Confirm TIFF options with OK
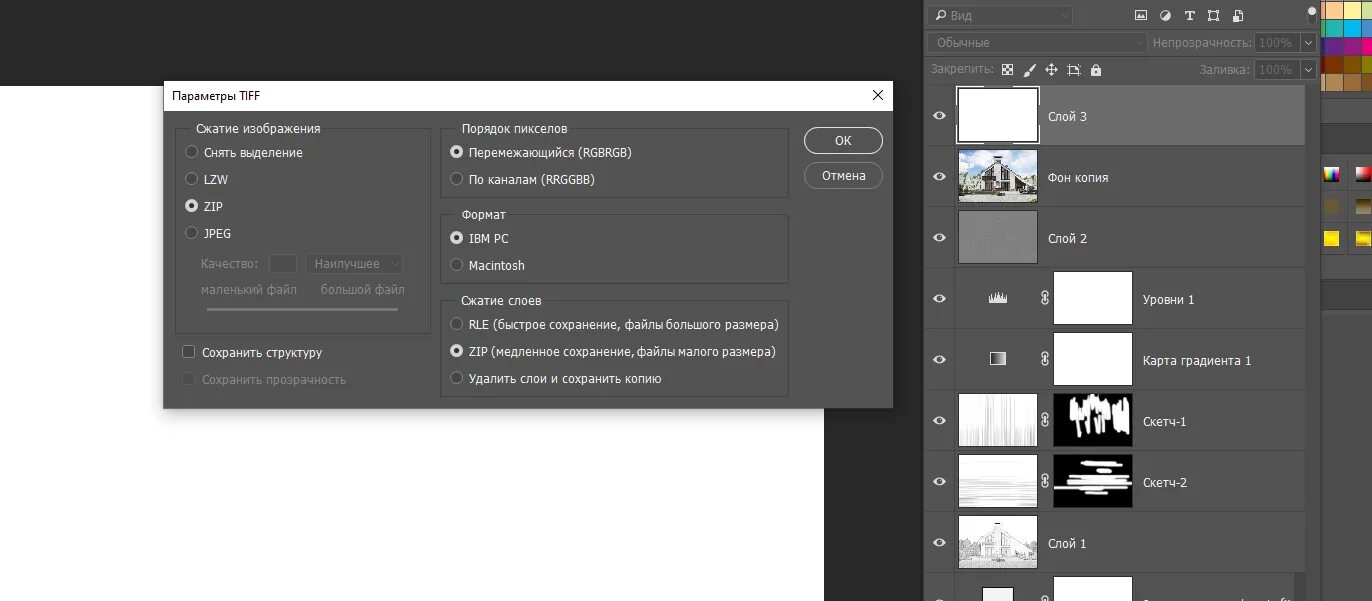This screenshot has height=601, width=1372. (843, 140)
